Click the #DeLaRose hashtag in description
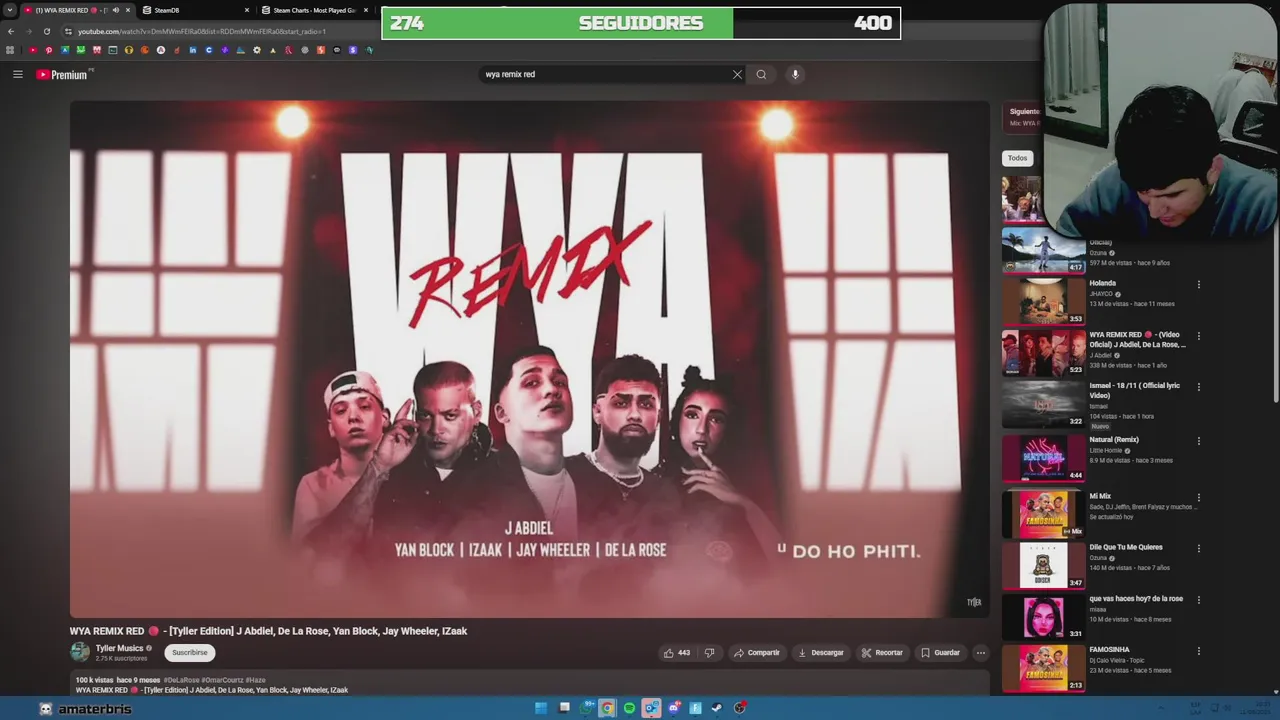Image resolution: width=1280 pixels, height=720 pixels. 182,680
